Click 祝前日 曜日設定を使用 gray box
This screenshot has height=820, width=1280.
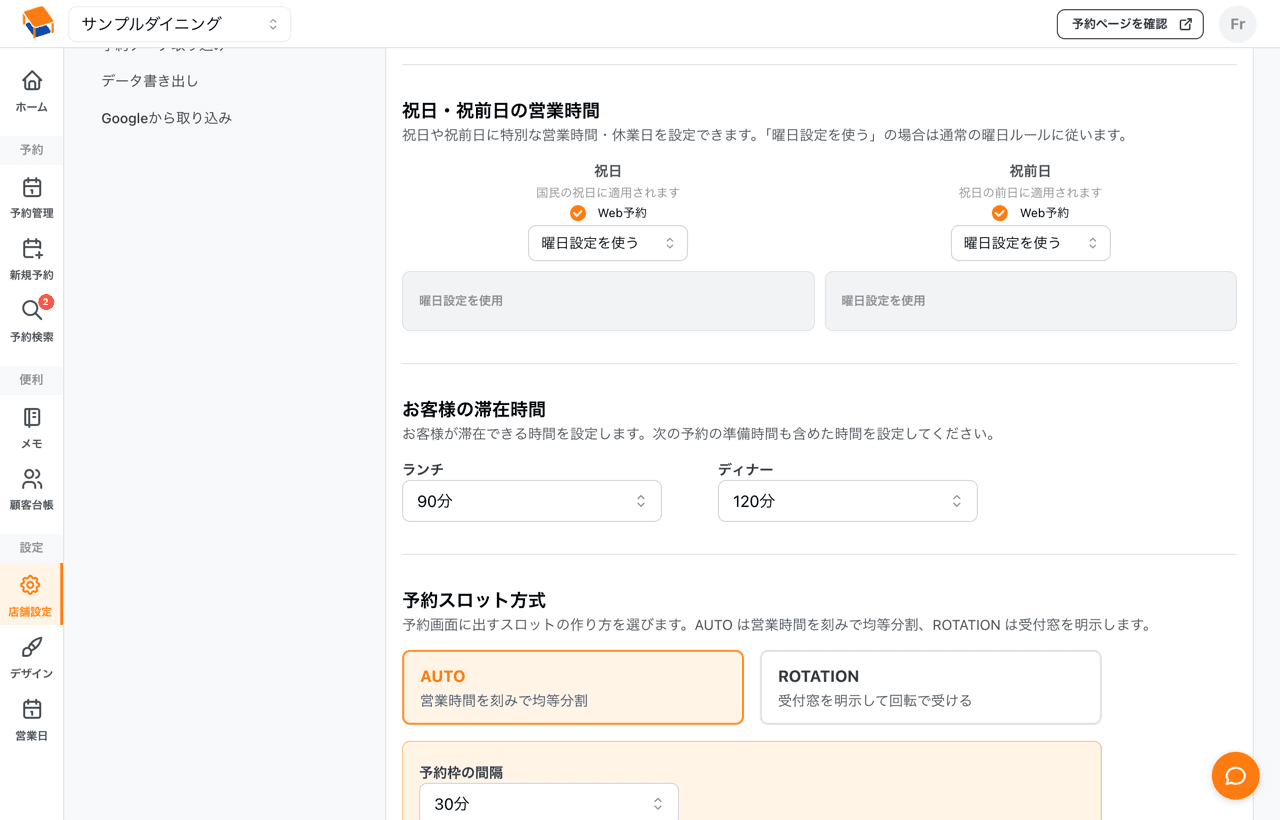tap(1031, 301)
